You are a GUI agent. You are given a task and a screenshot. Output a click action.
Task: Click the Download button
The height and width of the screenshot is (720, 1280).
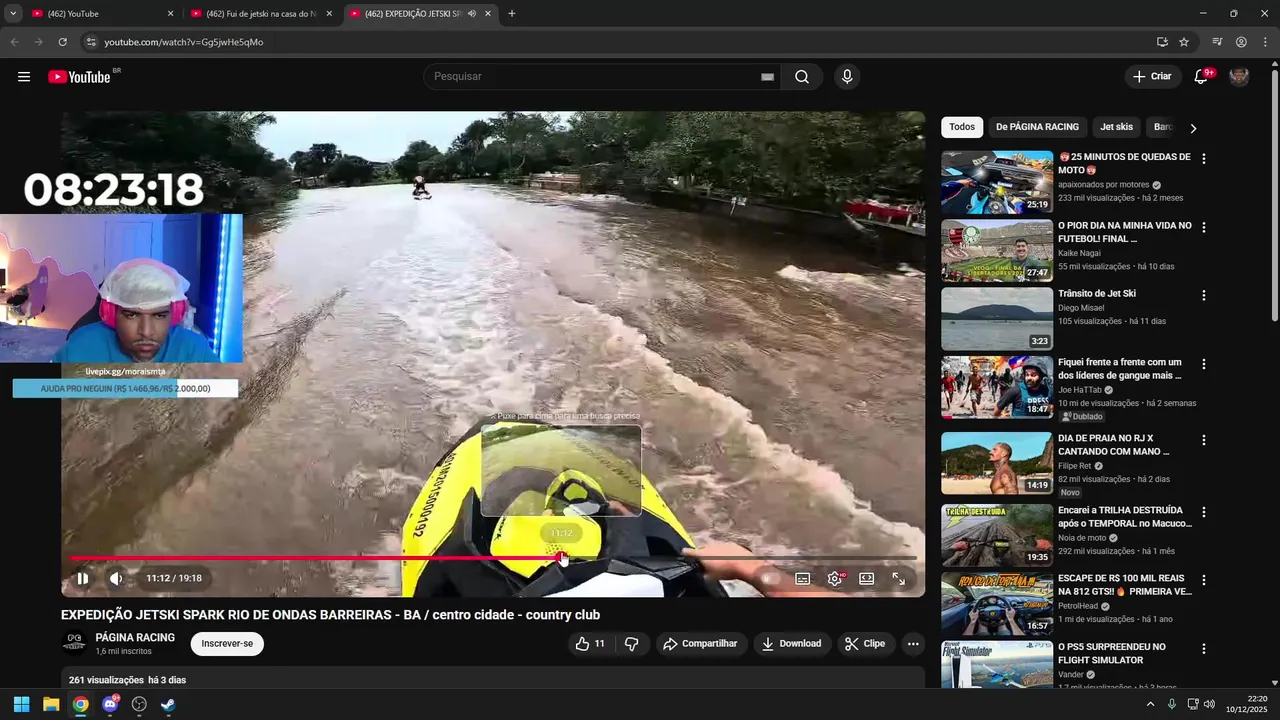791,644
